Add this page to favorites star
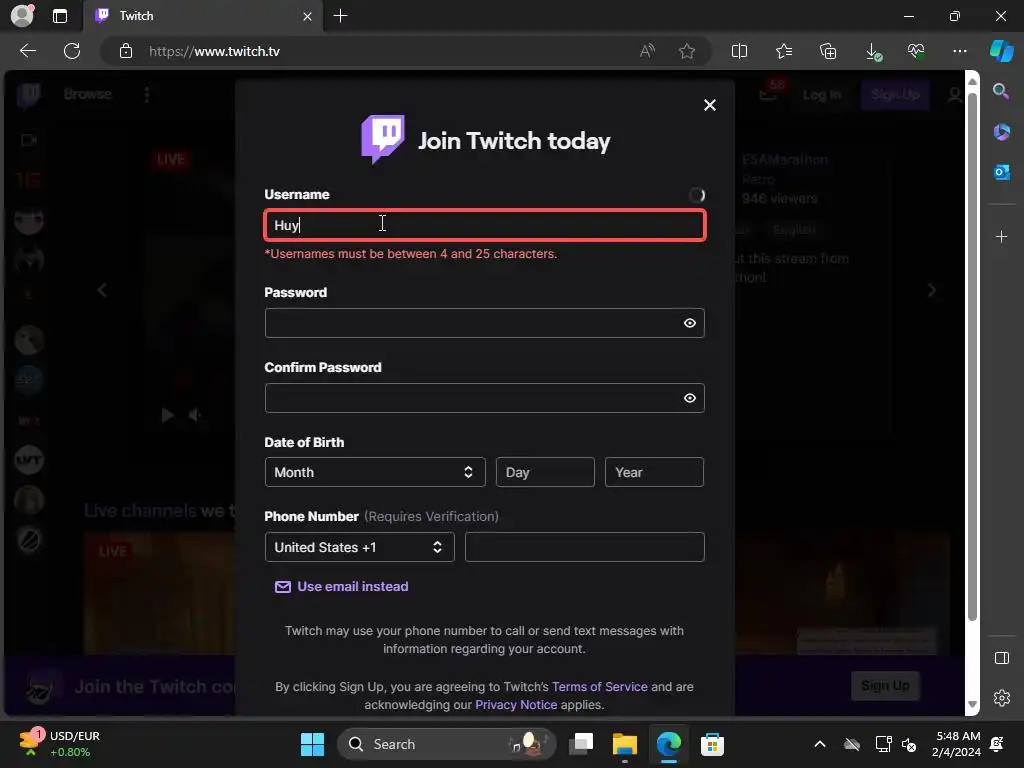The width and height of the screenshot is (1024, 768). [x=686, y=51]
